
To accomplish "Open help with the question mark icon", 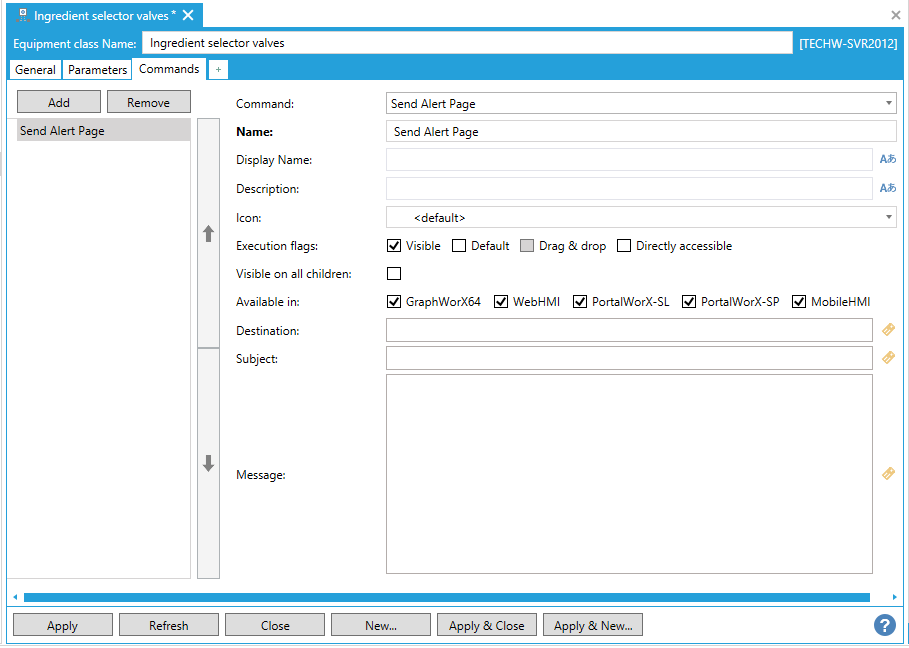I will tap(884, 625).
